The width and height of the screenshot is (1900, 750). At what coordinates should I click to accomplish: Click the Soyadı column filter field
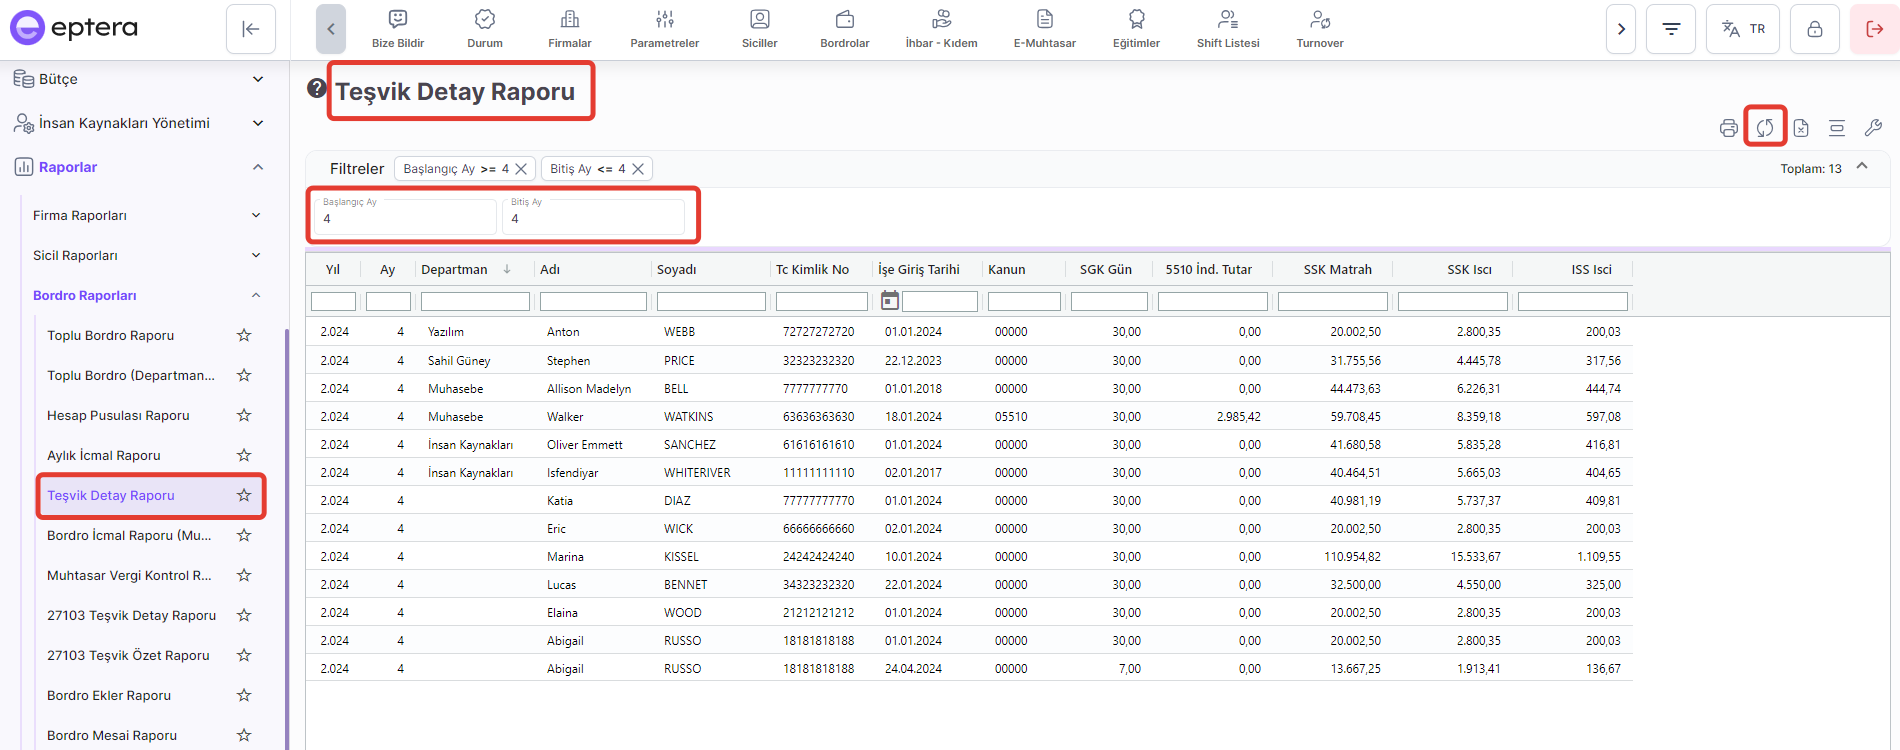(711, 301)
